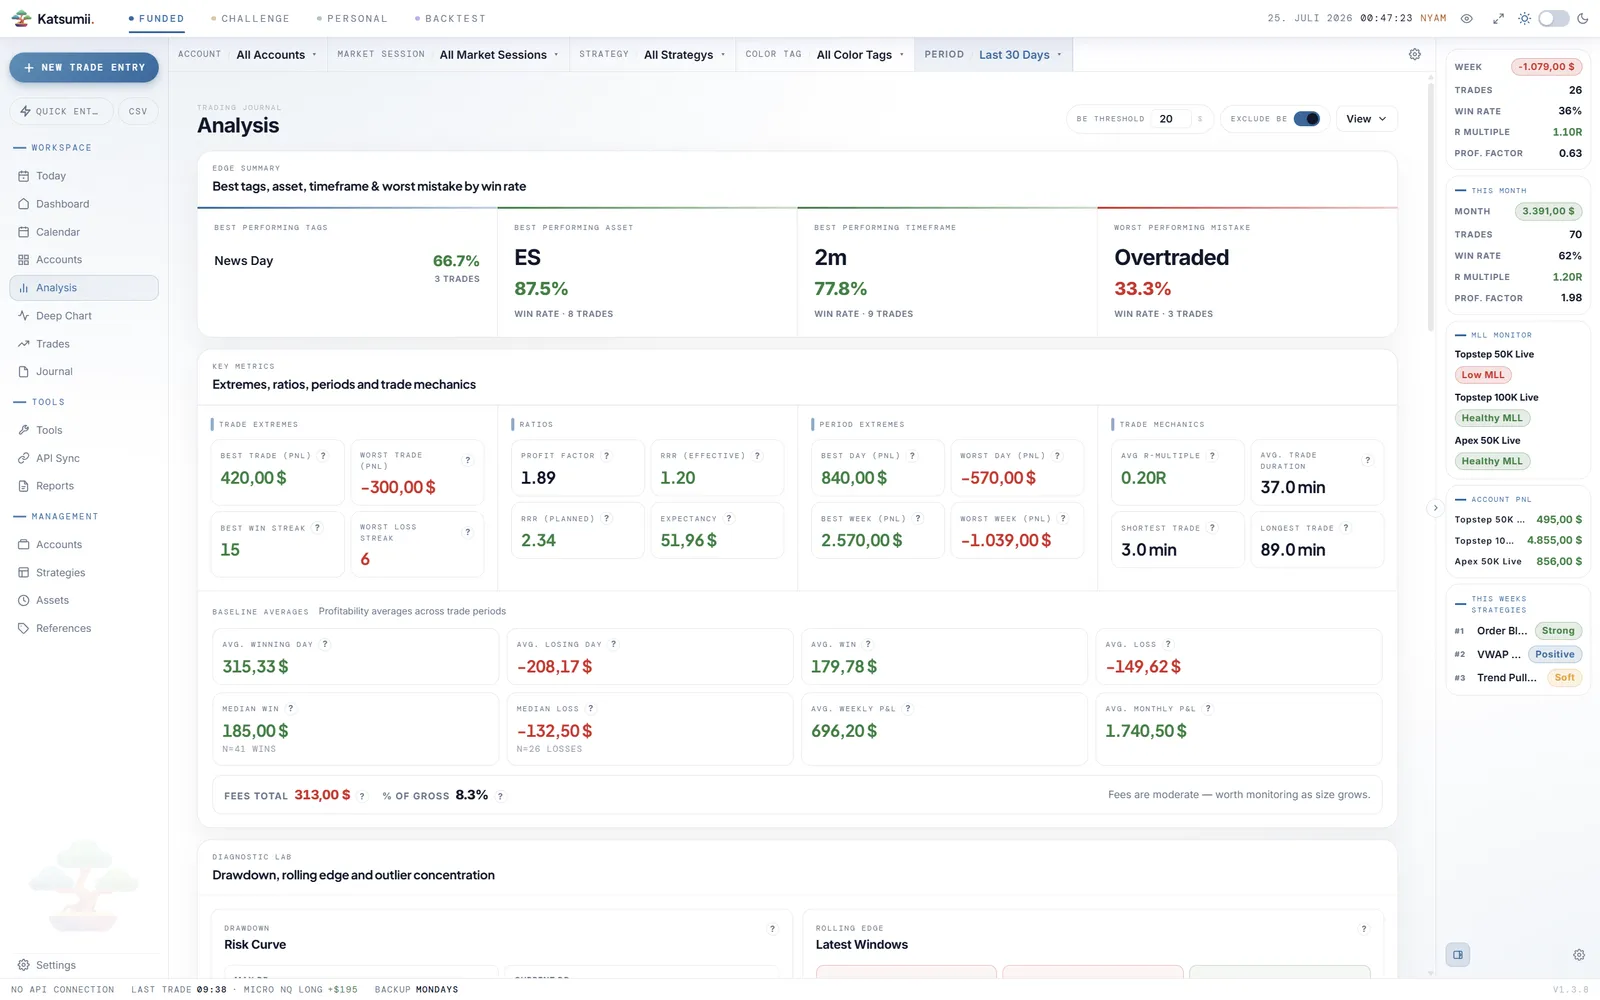This screenshot has height=1000, width=1600.
Task: Collapse the right panel with the chevron
Action: (1435, 508)
